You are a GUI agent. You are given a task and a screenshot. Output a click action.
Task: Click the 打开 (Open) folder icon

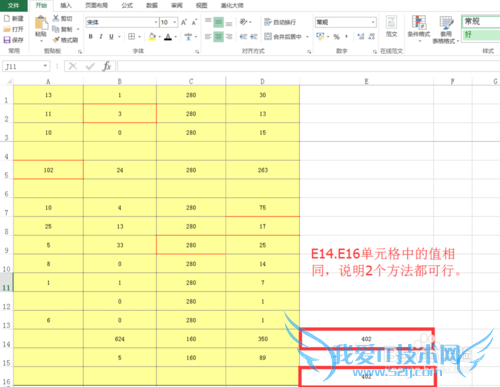[x=7, y=29]
